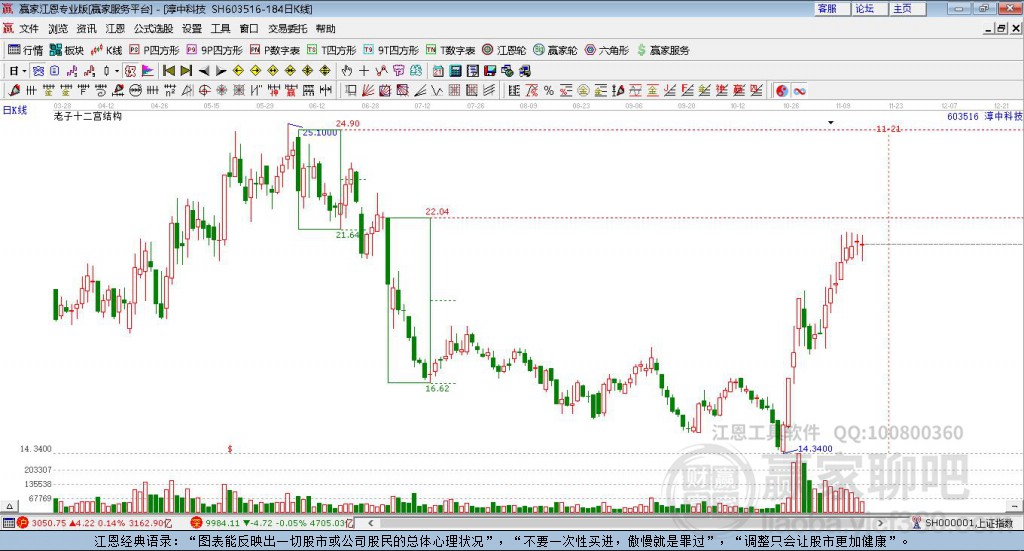Open the 交易委托 menu
Viewport: 1024px width, 551px height.
pos(287,29)
